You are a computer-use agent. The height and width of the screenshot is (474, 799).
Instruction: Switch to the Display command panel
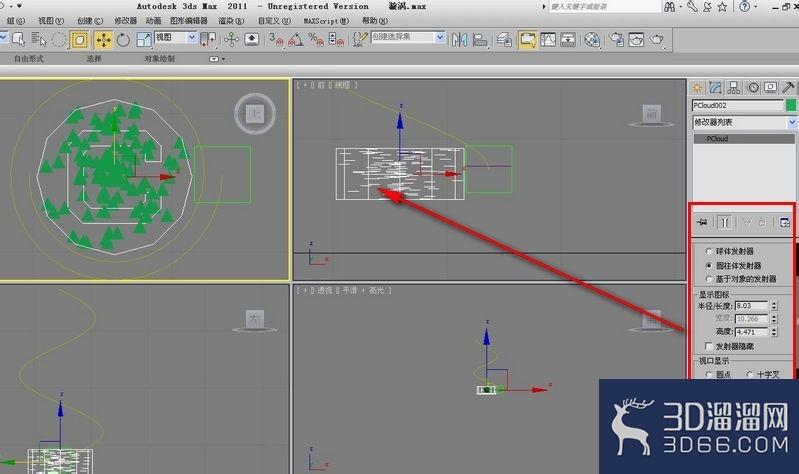(770, 88)
